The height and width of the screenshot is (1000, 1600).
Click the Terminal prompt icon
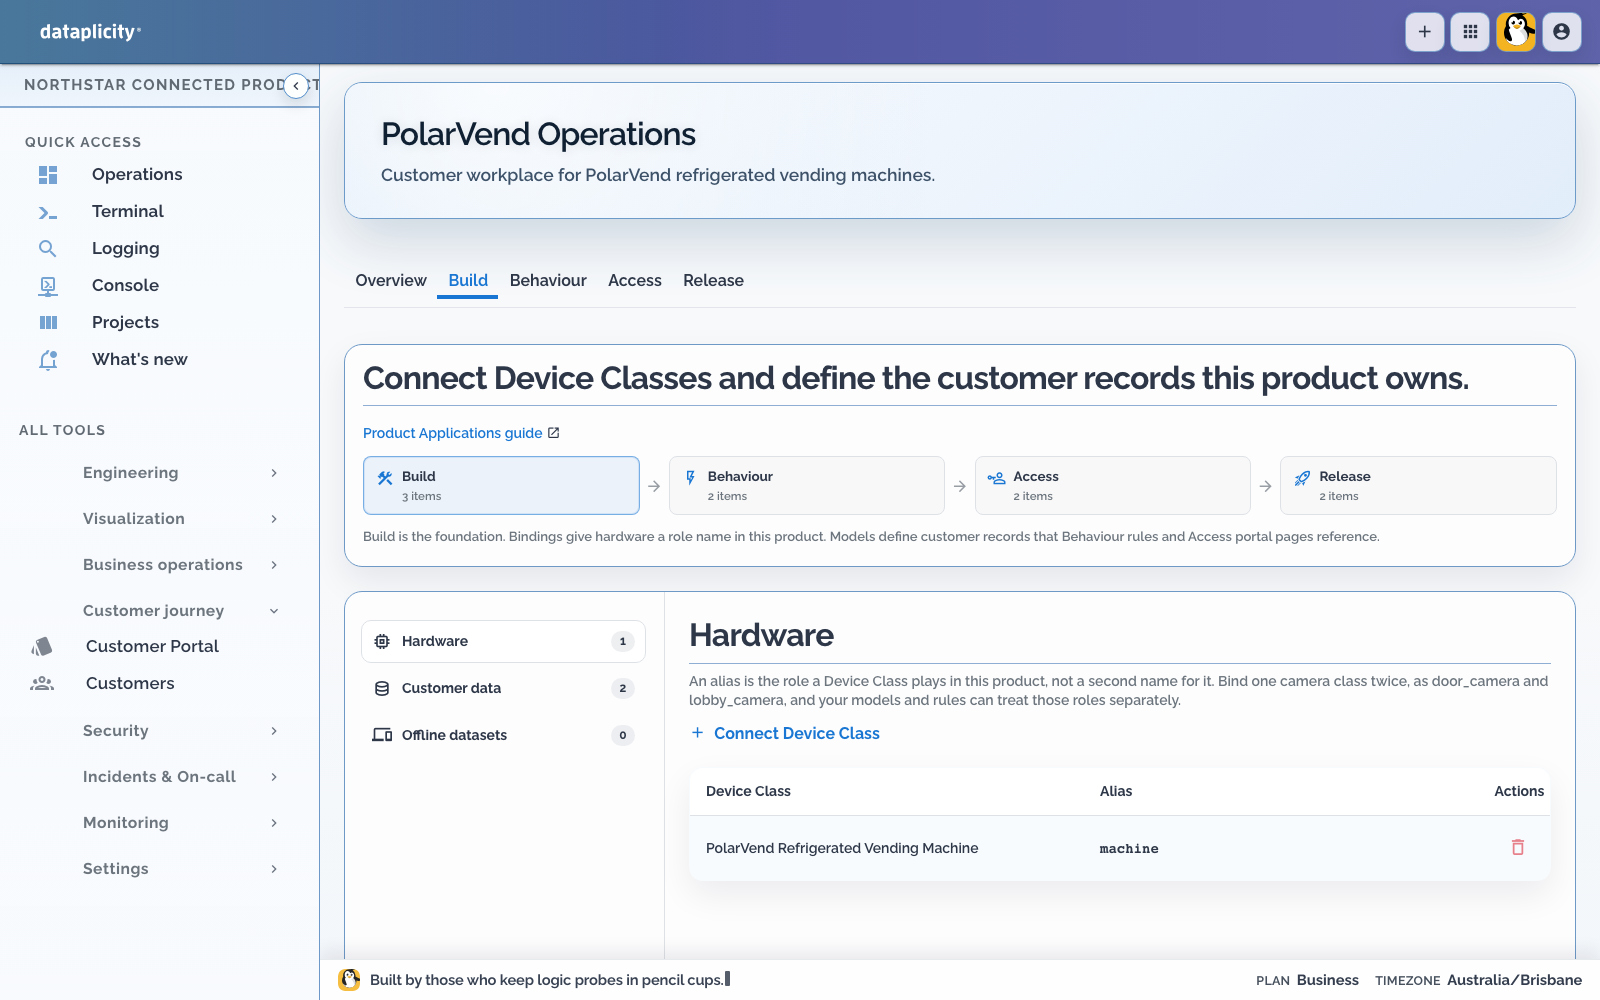click(48, 212)
